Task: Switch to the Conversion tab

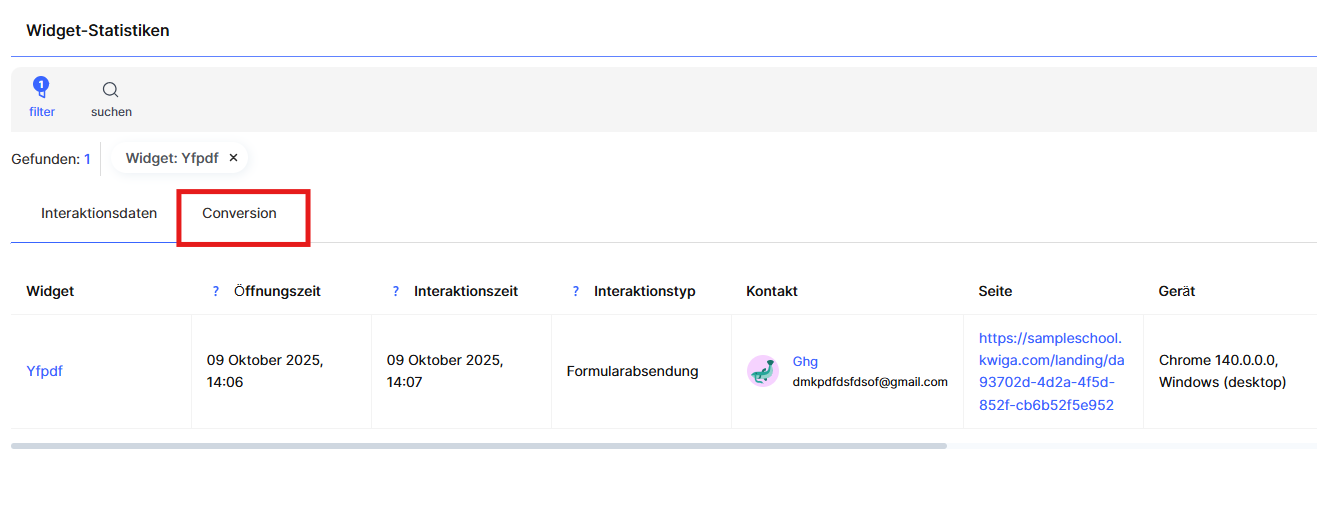Action: (x=239, y=213)
